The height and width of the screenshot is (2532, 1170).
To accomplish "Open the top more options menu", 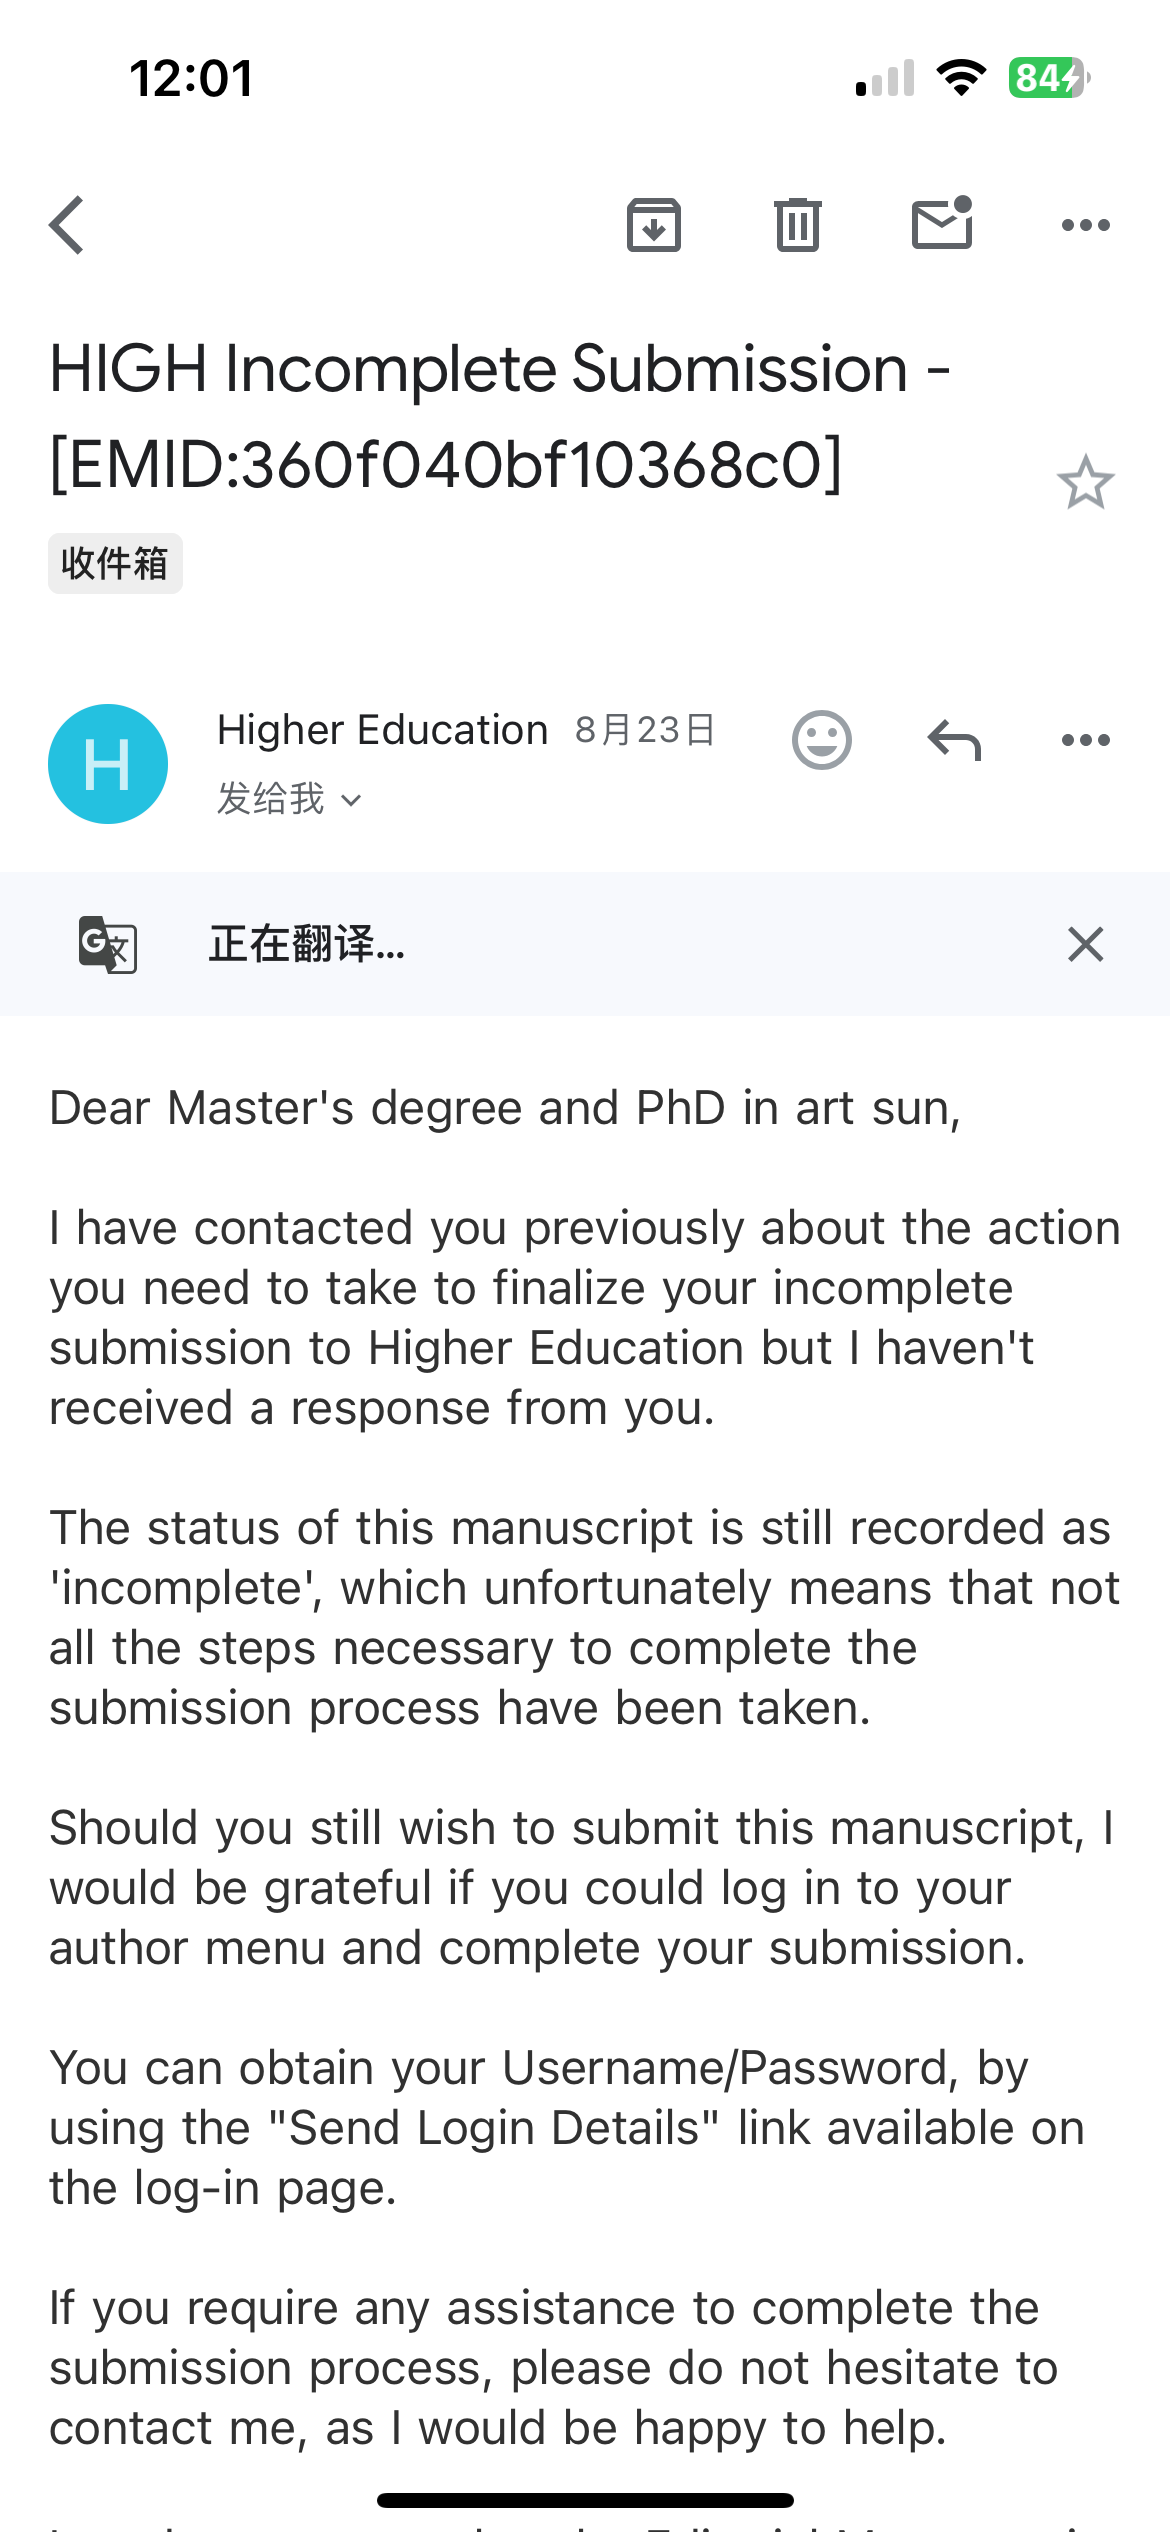I will pos(1085,225).
